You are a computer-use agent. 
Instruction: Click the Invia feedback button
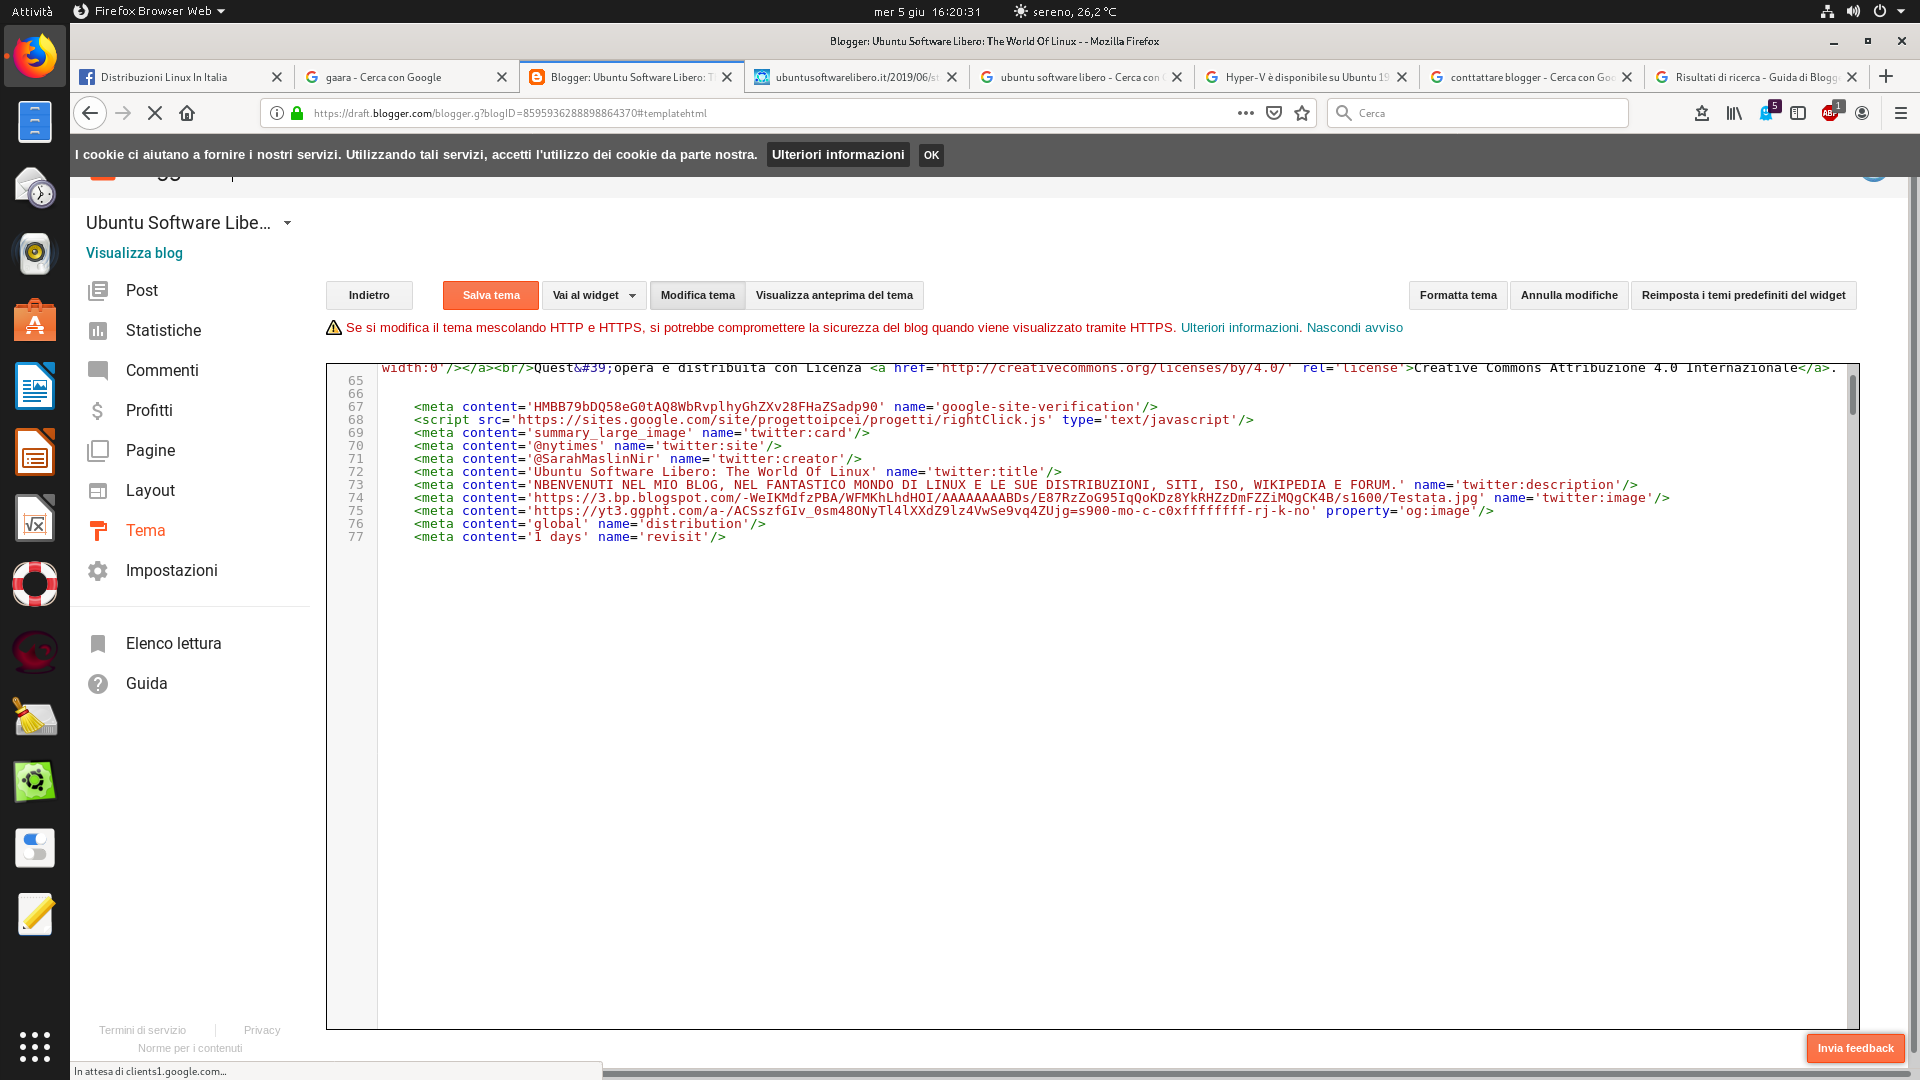(x=1855, y=1048)
